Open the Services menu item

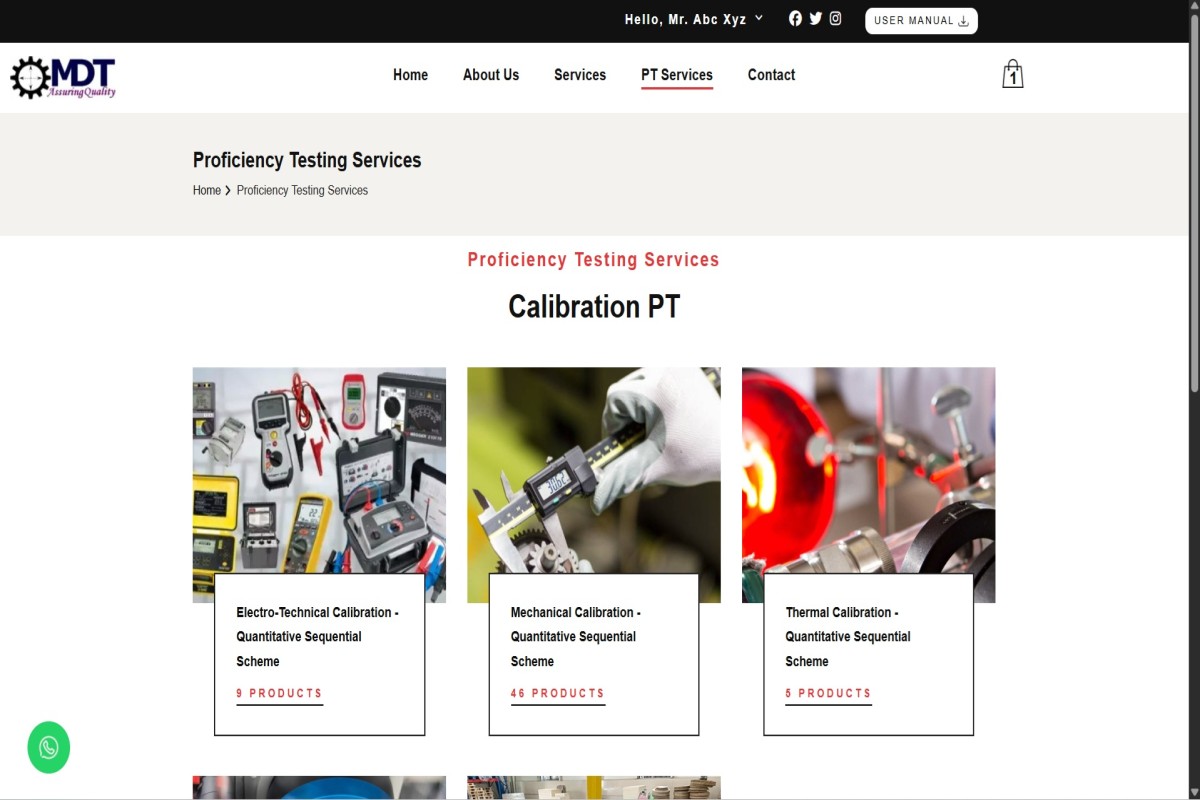point(580,75)
